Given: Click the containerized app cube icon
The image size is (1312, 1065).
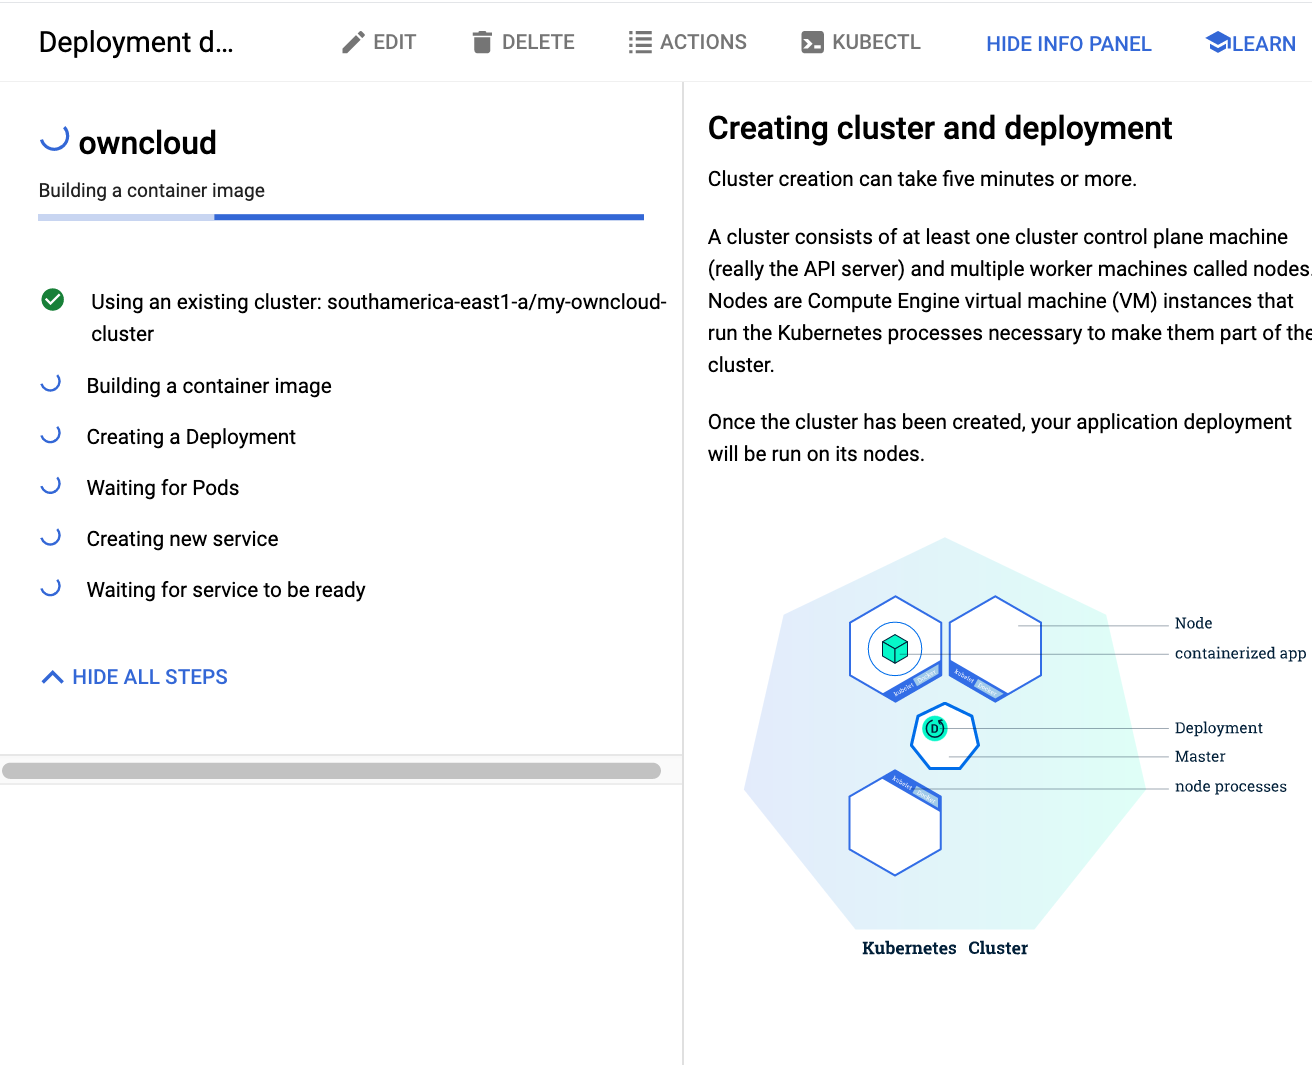Looking at the screenshot, I should point(895,649).
